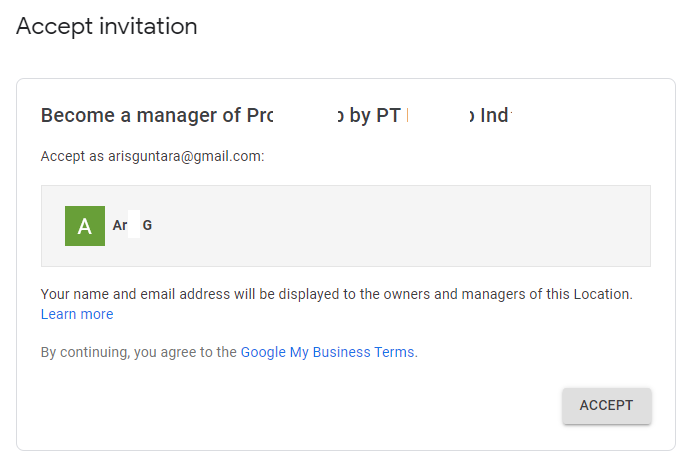
Task: Click the green A avatar icon
Action: [x=85, y=226]
